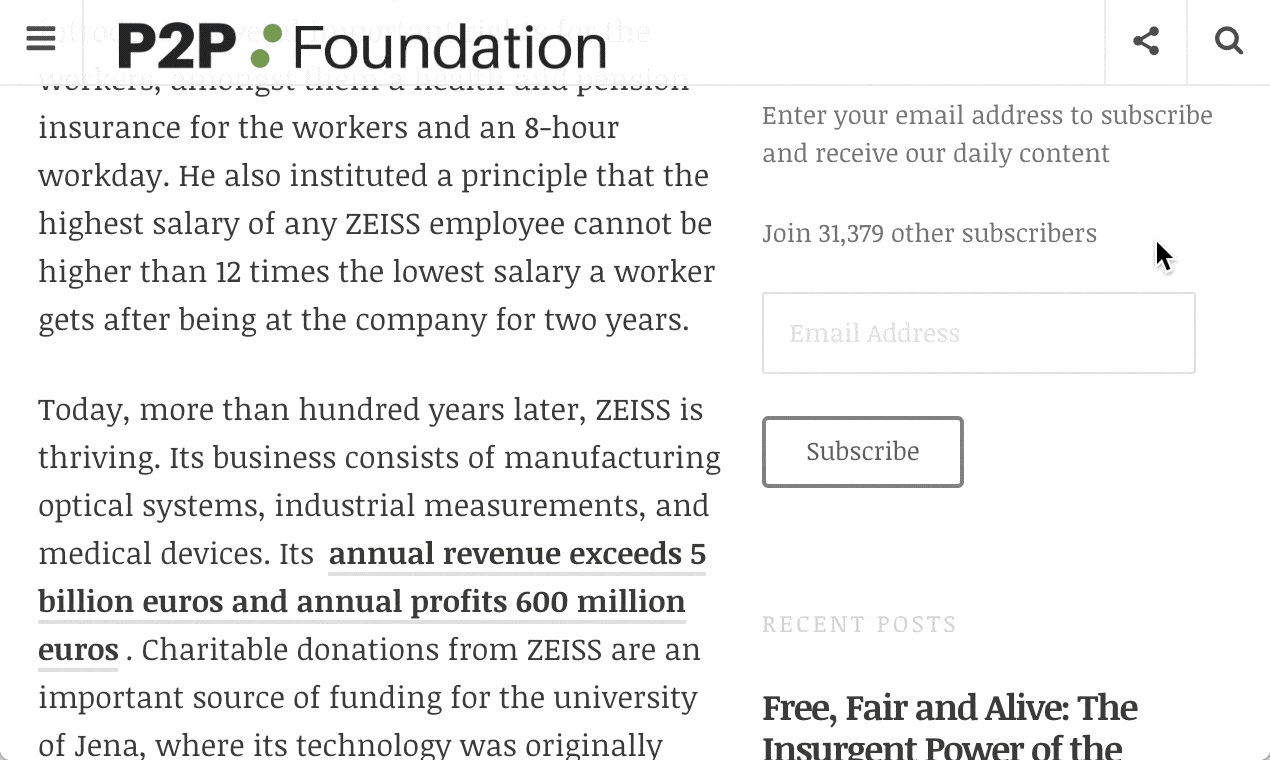Image resolution: width=1270 pixels, height=760 pixels.
Task: Open search with the magnifier icon
Action: [1228, 41]
